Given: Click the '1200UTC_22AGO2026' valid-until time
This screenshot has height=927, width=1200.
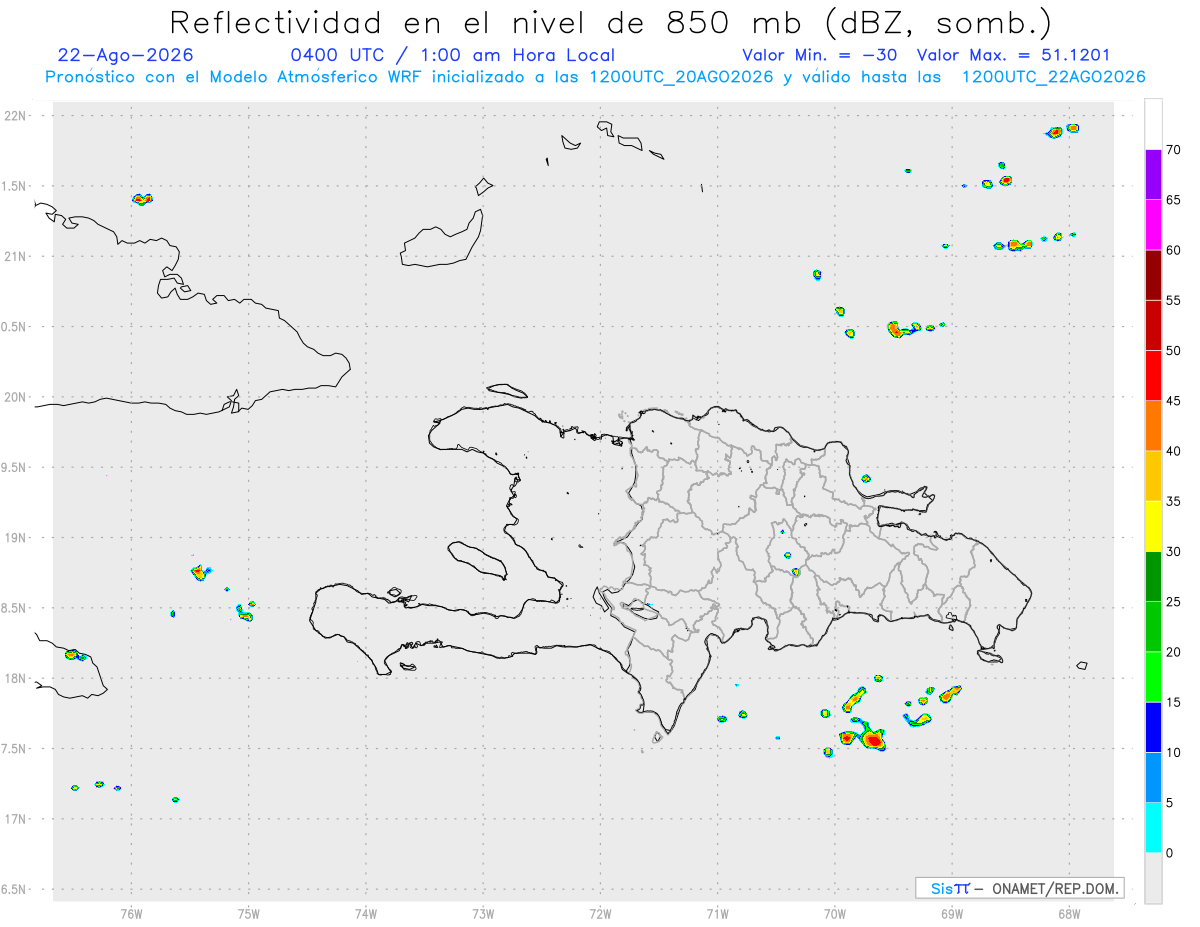Looking at the screenshot, I should coord(1053,77).
